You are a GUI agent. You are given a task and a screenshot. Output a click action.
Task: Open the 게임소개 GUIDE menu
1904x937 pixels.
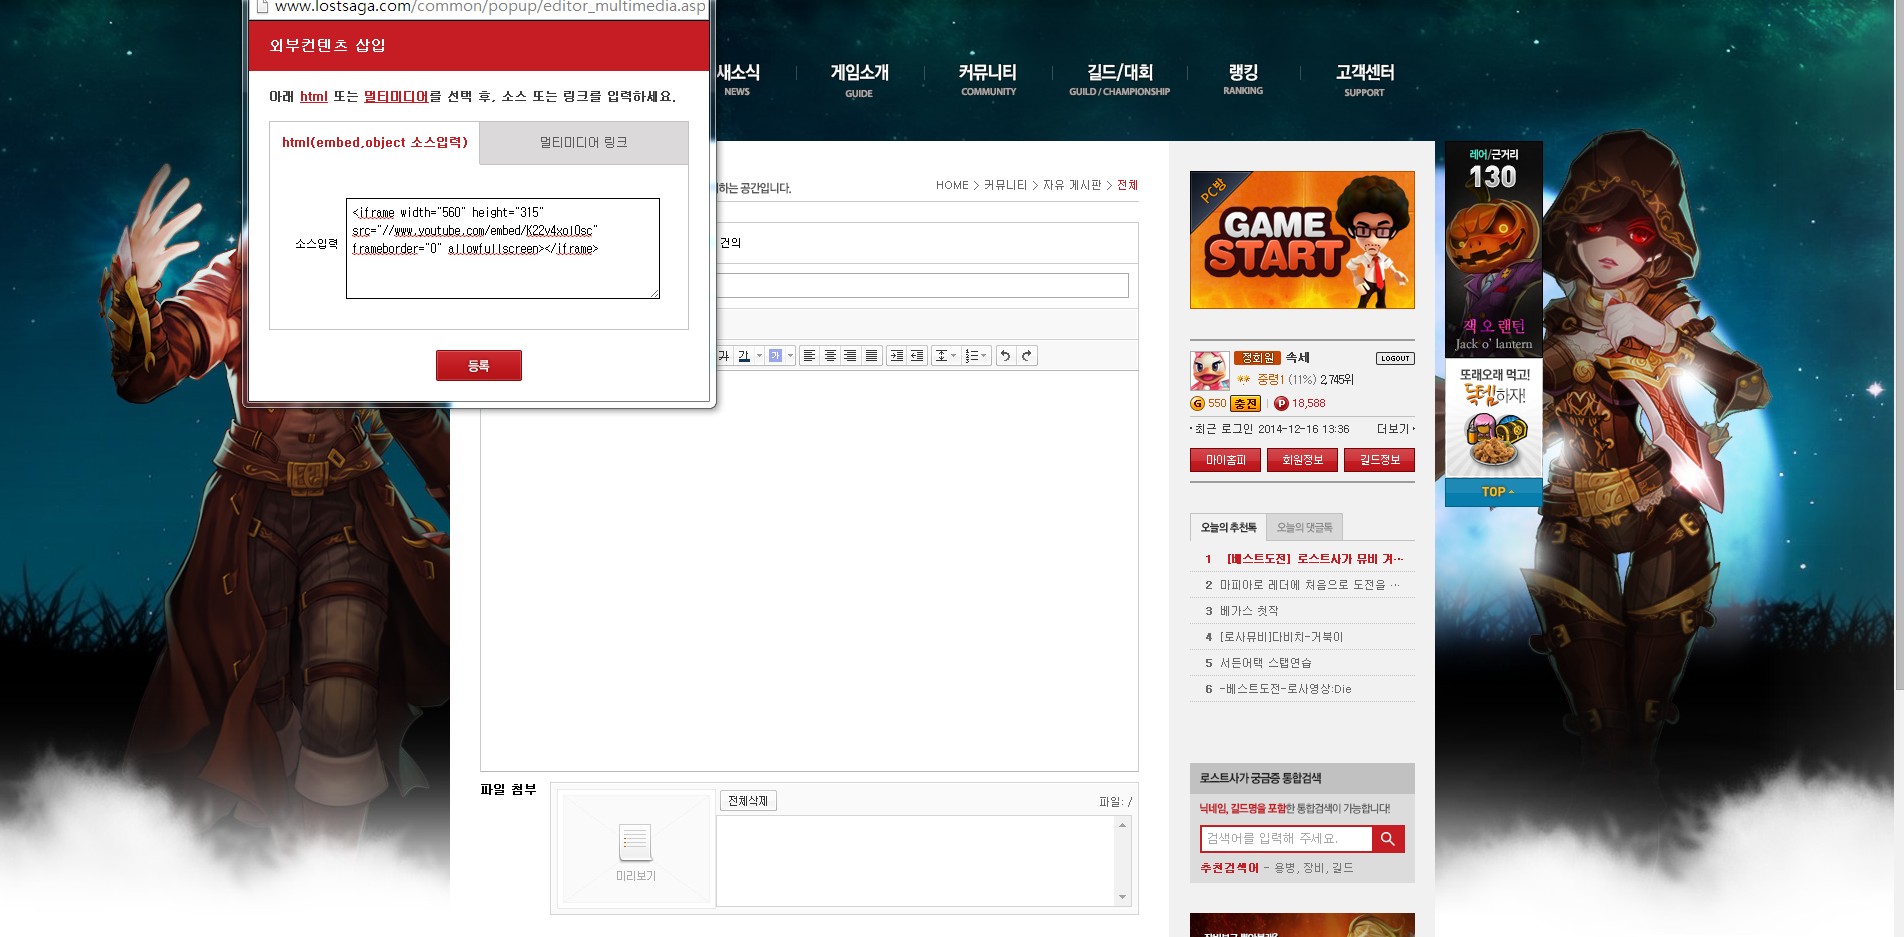(859, 80)
